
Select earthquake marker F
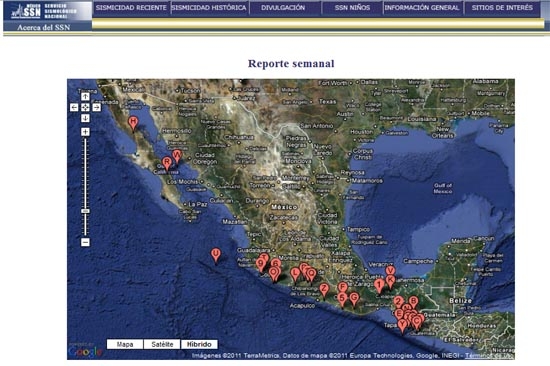point(343,288)
